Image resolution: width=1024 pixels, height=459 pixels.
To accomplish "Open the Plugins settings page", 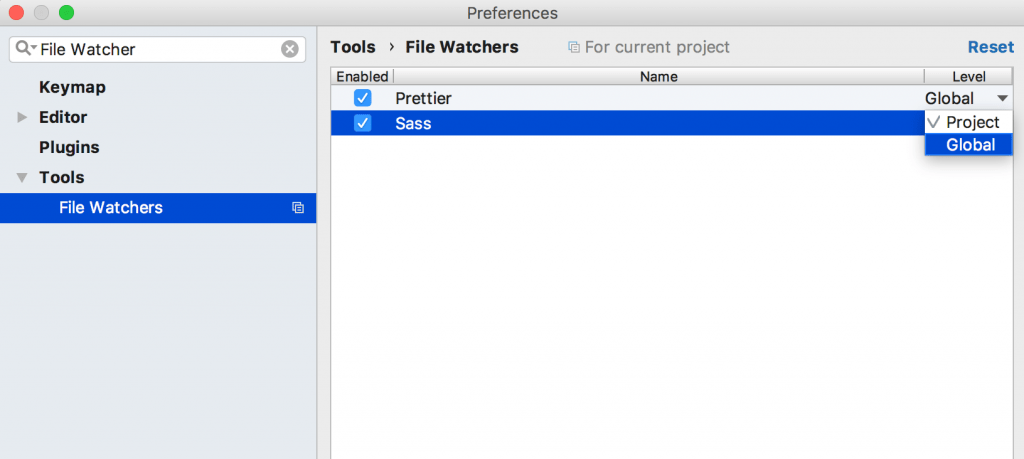I will [x=69, y=148].
